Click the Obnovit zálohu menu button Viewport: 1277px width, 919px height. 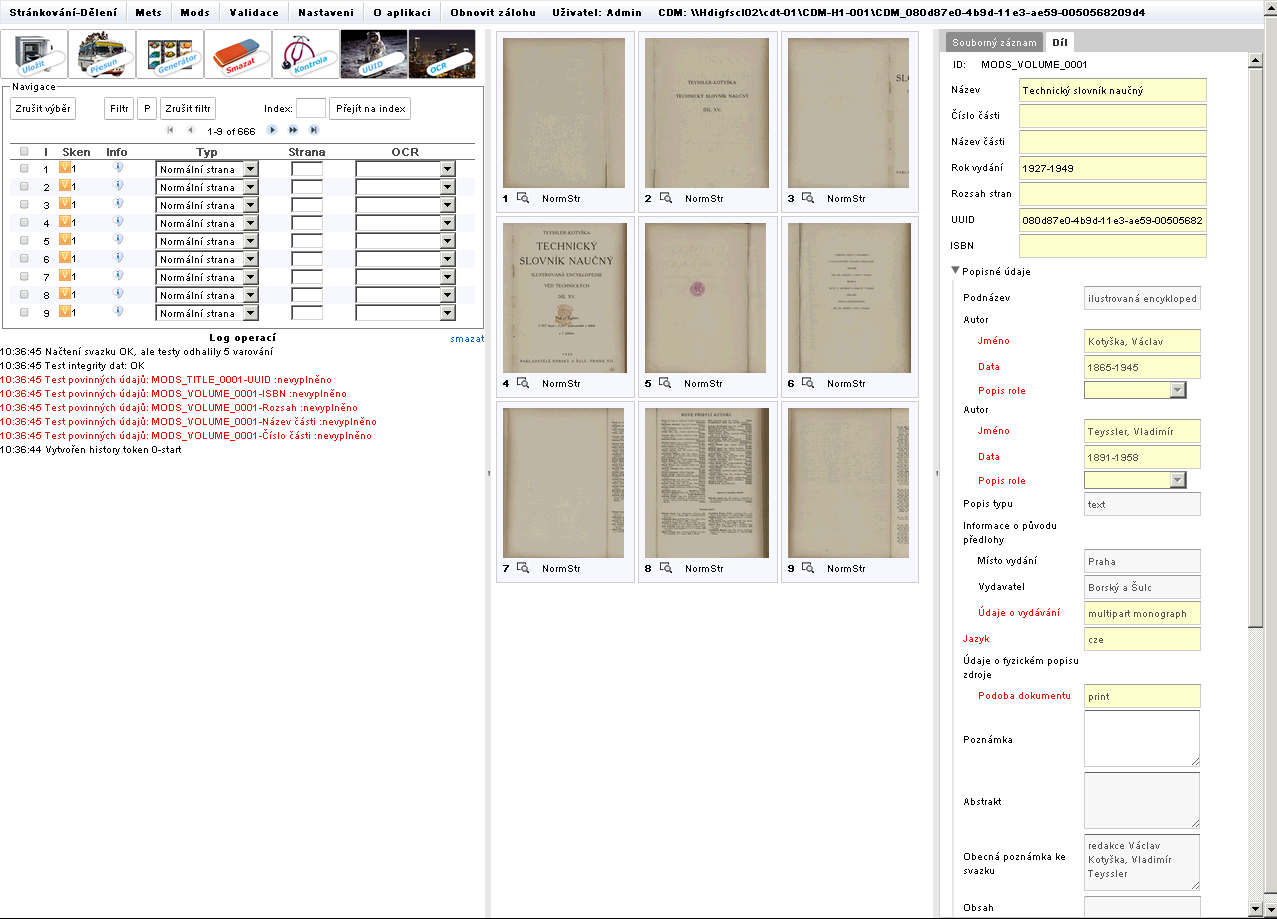(x=492, y=13)
